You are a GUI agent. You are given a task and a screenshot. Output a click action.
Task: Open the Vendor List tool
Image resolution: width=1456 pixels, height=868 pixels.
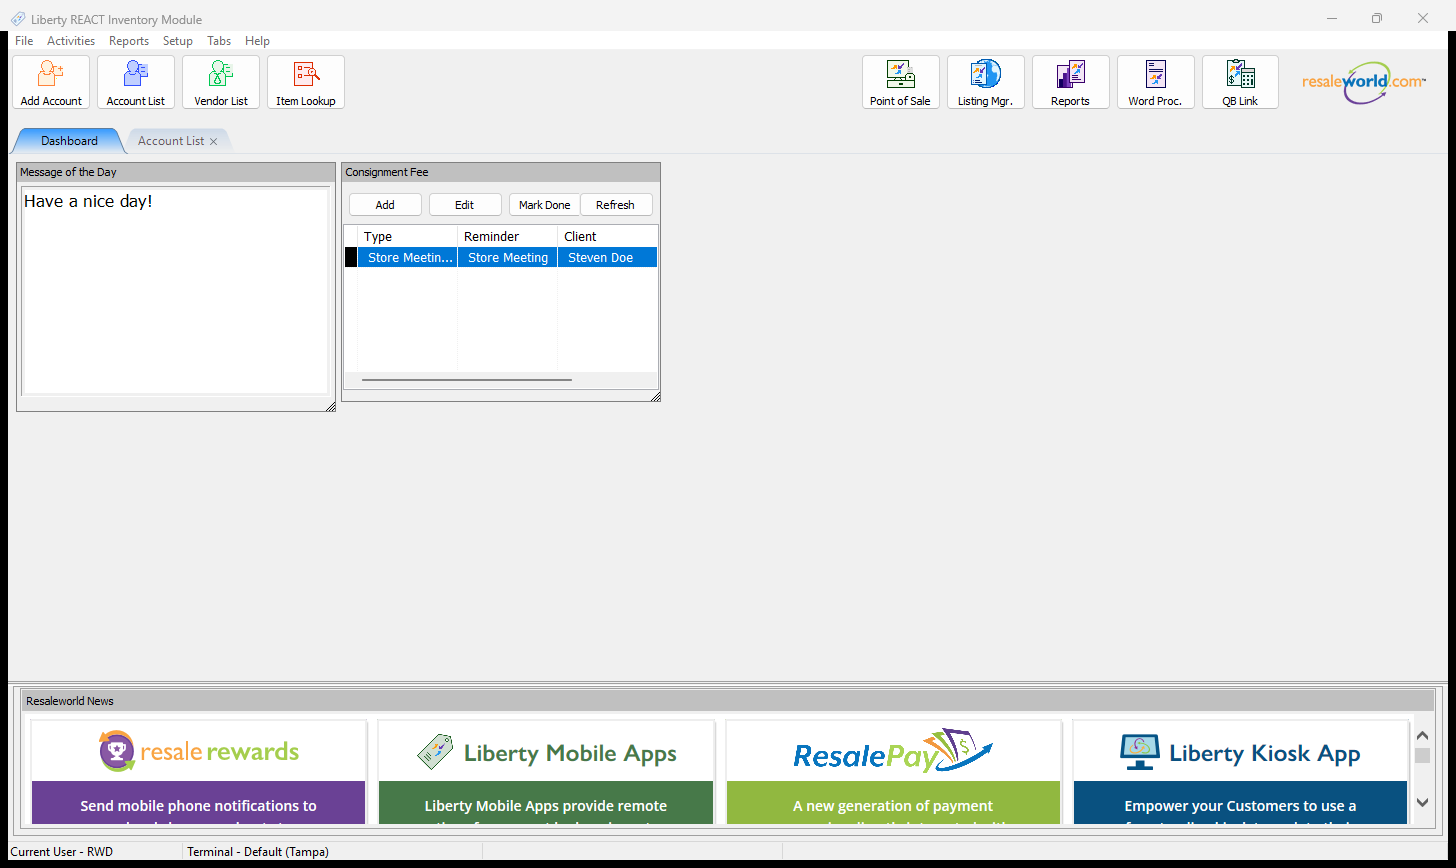click(x=221, y=82)
